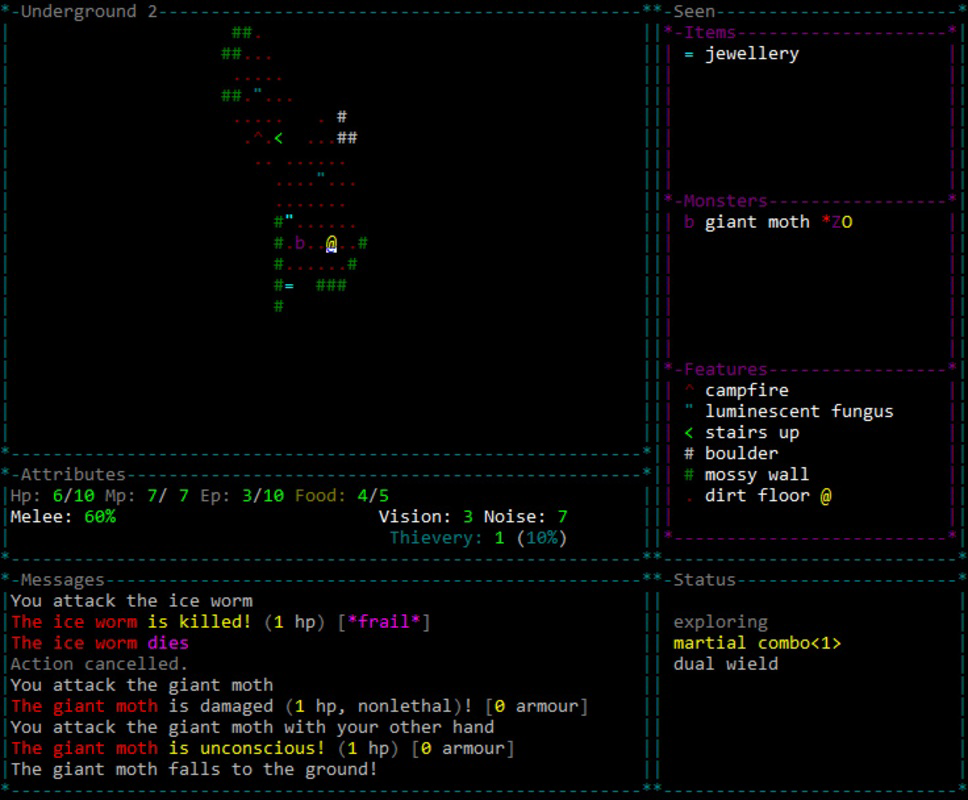Click the Monsters section header

725,201
